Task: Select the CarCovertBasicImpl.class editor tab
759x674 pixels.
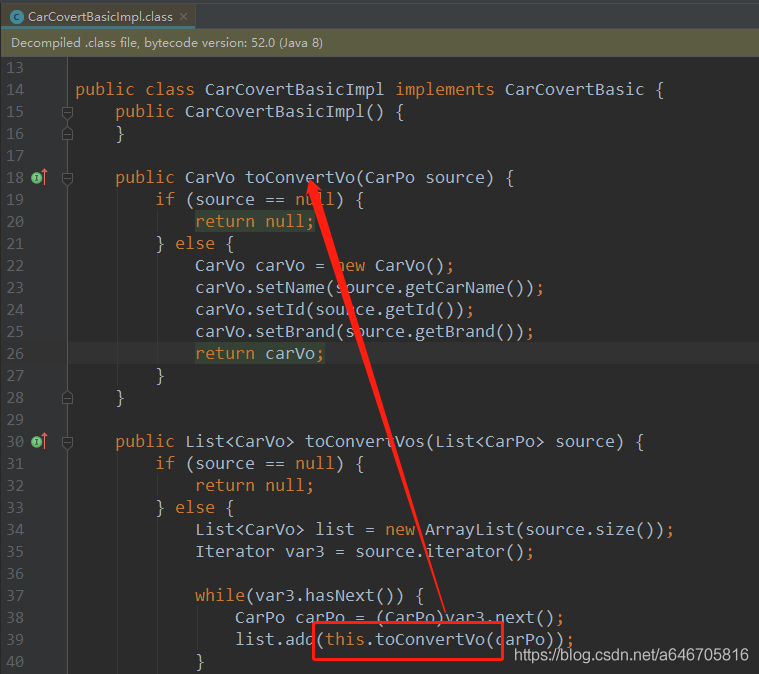Action: point(100,16)
